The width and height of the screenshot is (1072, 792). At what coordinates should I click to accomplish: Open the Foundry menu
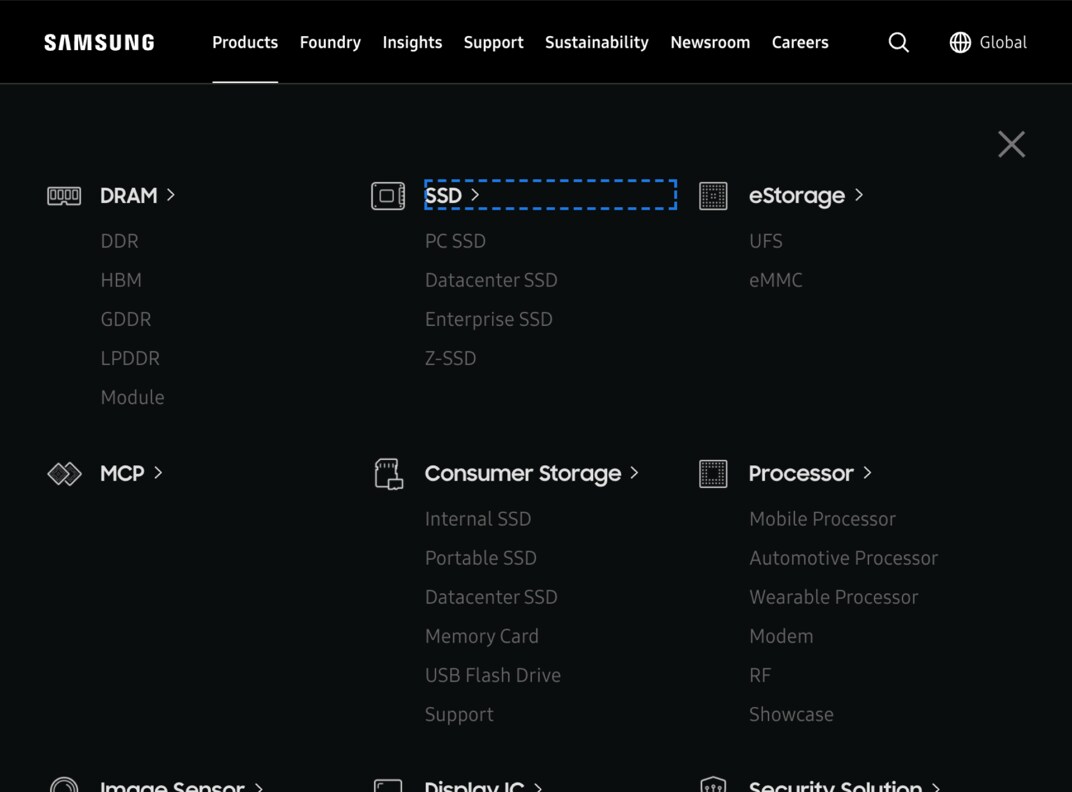click(x=330, y=42)
